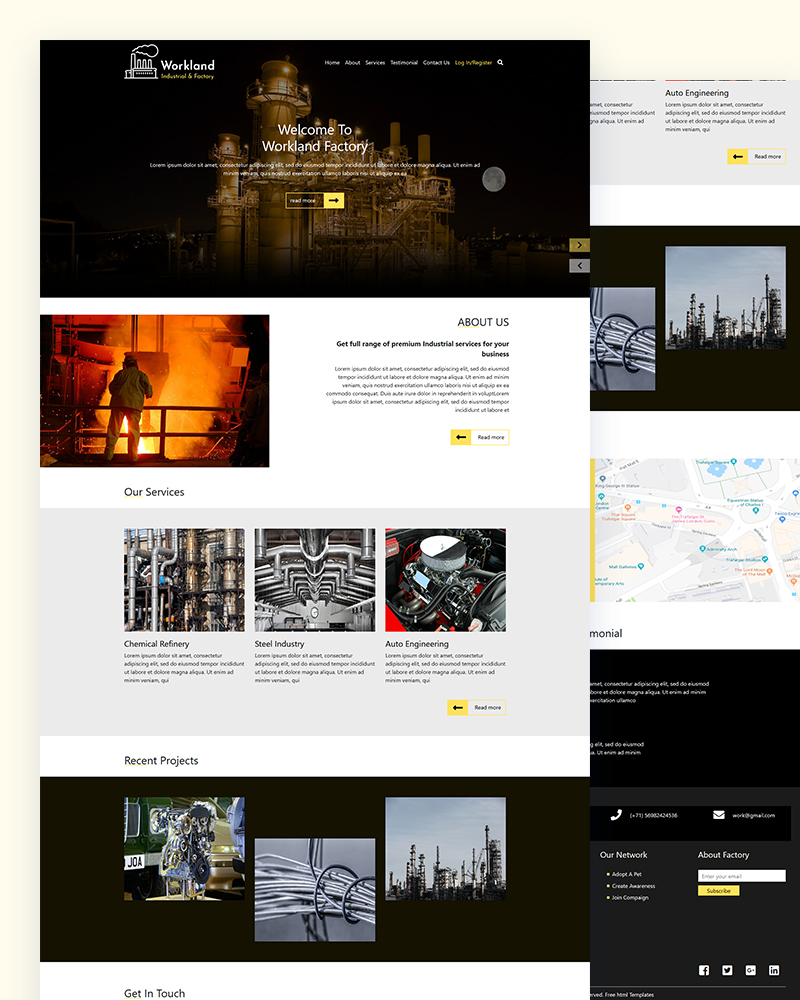This screenshot has height=1000, width=800.
Task: Click the envelope email icon in the footer
Action: pos(719,814)
